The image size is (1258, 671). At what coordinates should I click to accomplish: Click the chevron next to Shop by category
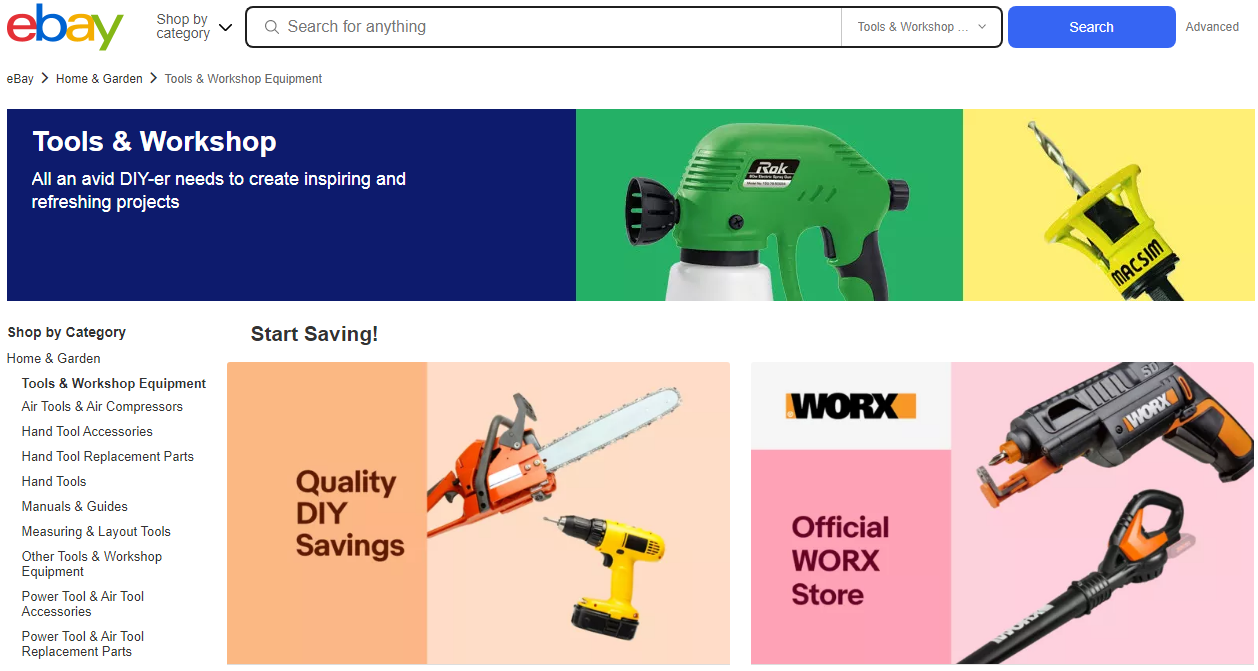[225, 28]
